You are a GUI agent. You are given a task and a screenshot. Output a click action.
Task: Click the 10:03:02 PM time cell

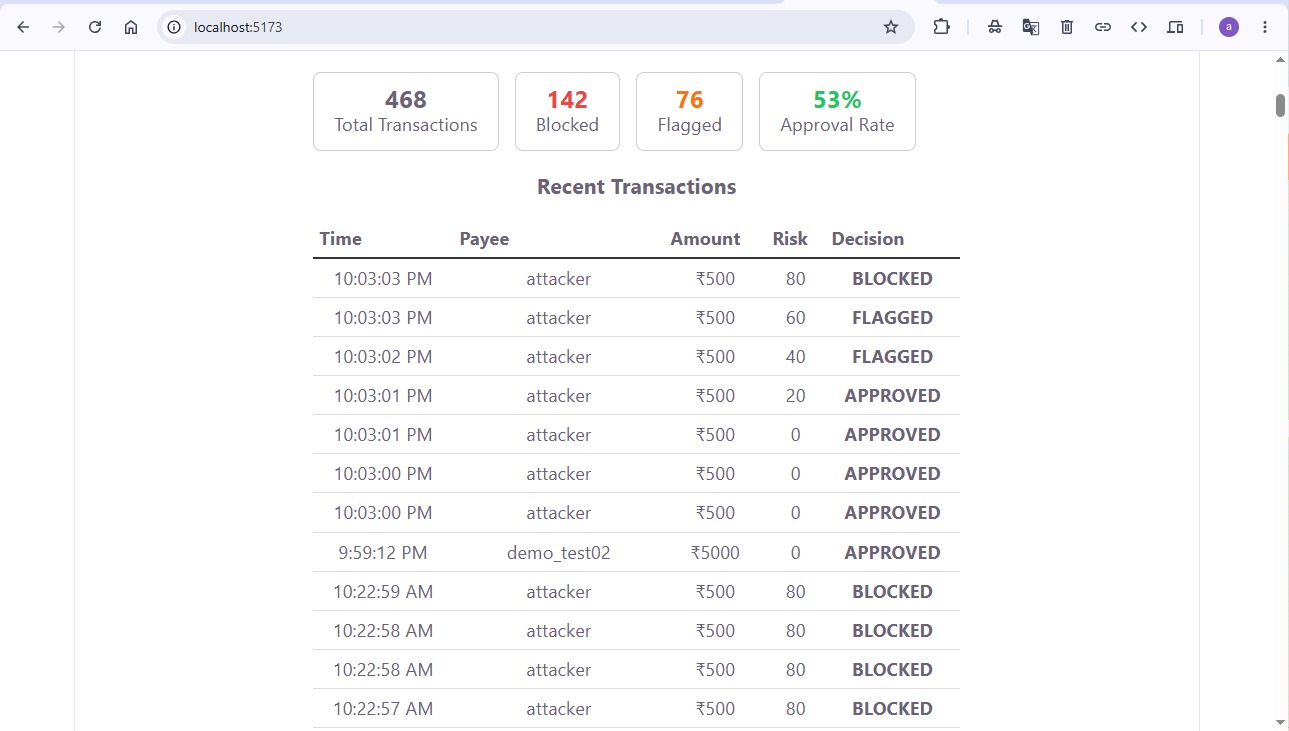click(x=383, y=357)
